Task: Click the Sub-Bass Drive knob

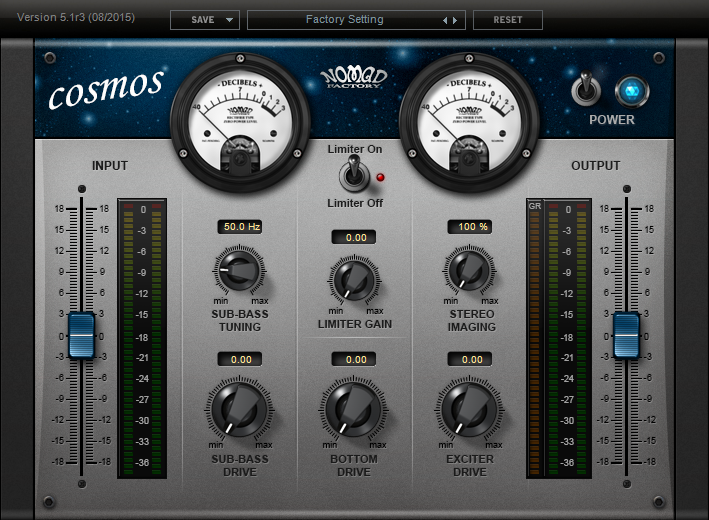Action: pos(240,410)
